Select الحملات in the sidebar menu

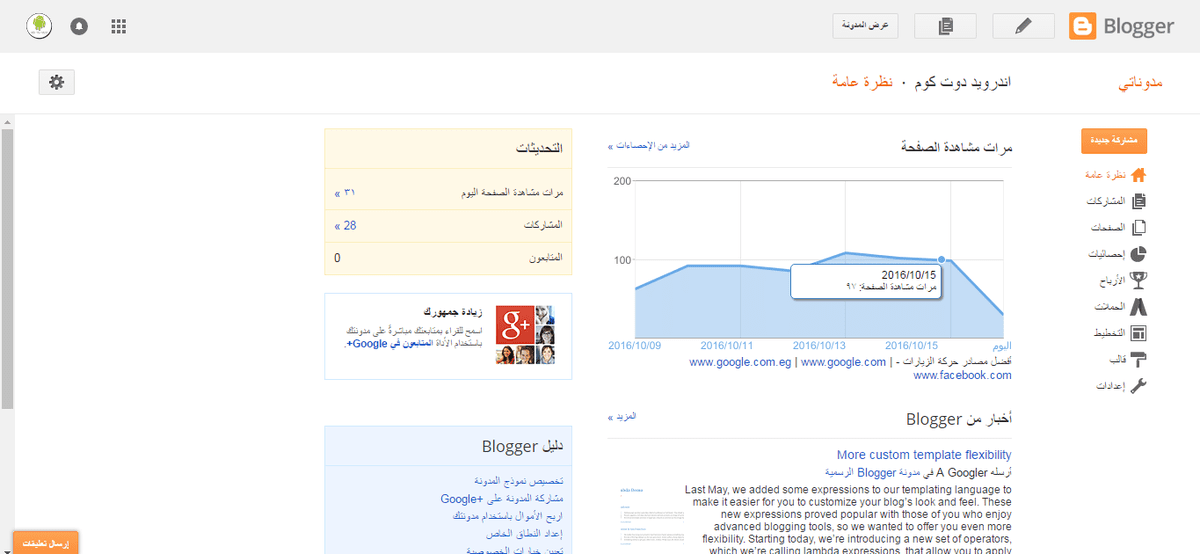pos(1111,307)
